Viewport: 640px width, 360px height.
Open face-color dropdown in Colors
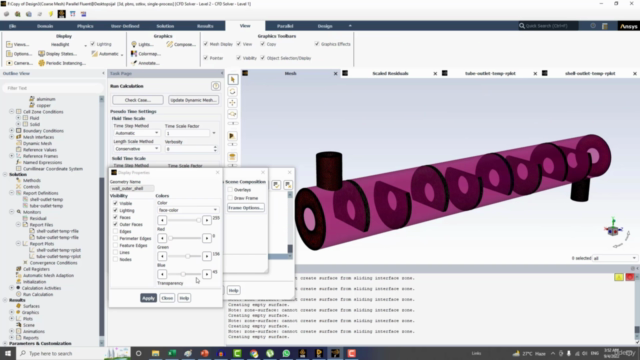[188, 210]
